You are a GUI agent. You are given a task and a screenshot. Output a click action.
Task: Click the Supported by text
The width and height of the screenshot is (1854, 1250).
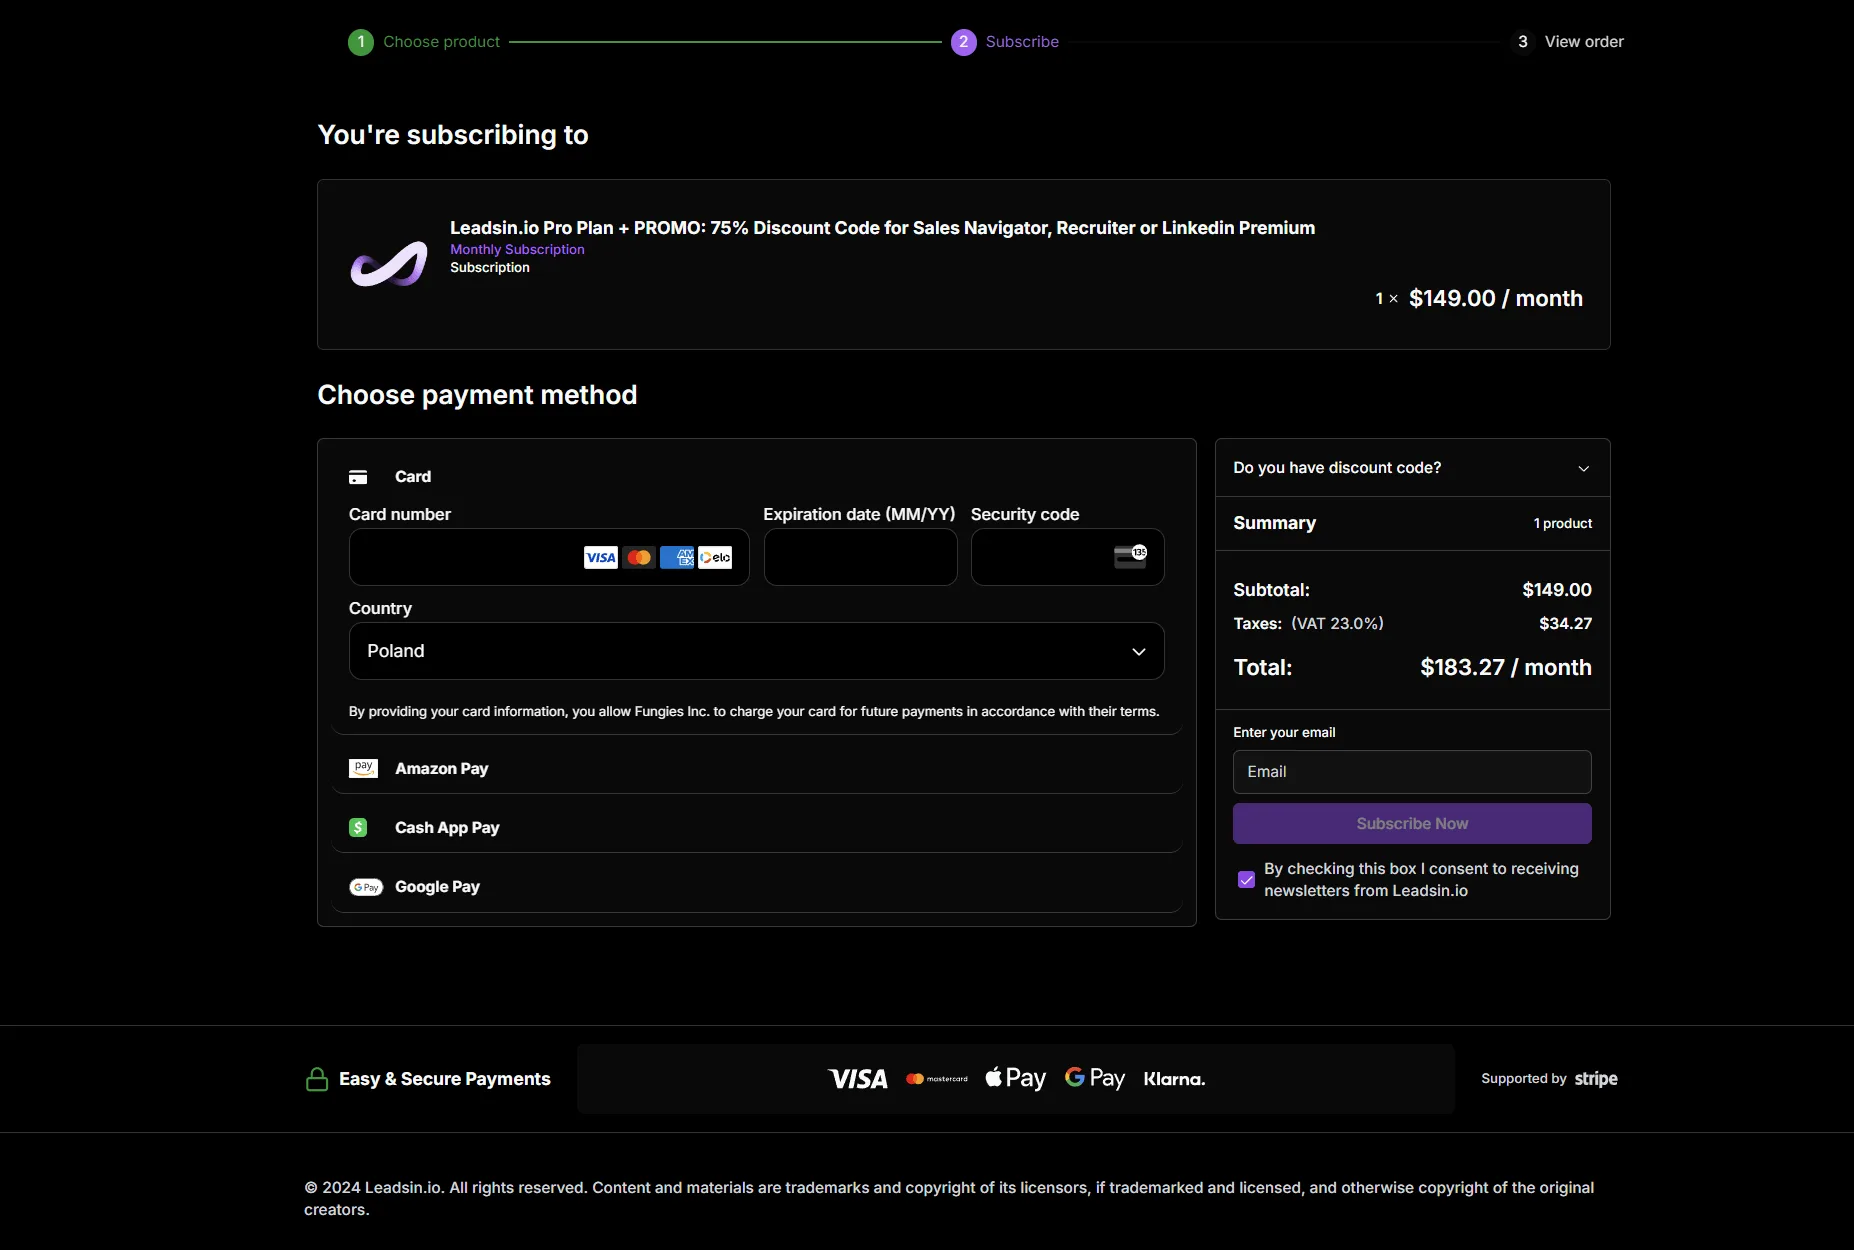click(1524, 1079)
